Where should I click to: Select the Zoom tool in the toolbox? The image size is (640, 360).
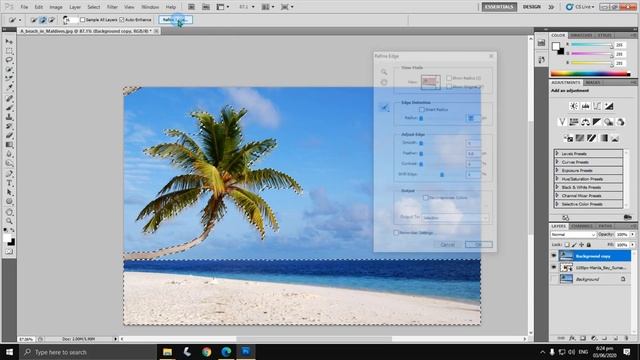coord(9,221)
